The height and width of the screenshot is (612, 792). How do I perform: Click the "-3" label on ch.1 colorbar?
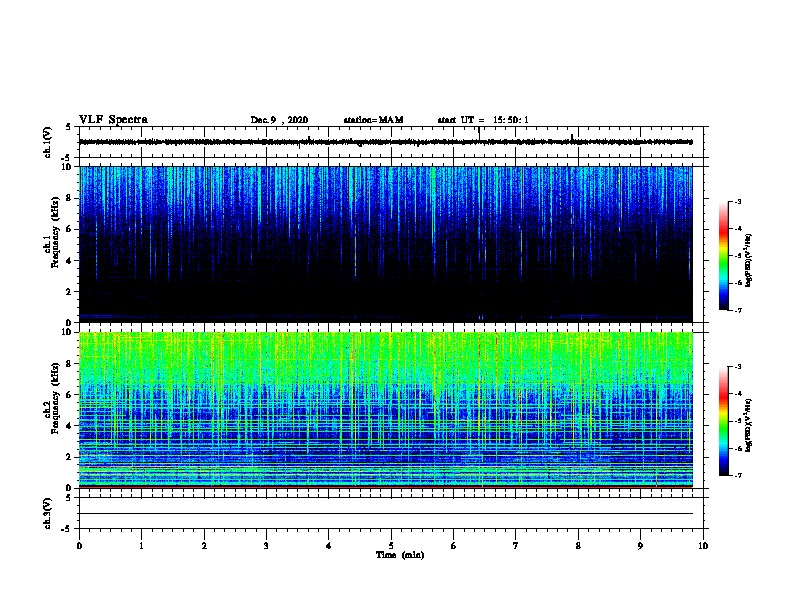[x=738, y=201]
